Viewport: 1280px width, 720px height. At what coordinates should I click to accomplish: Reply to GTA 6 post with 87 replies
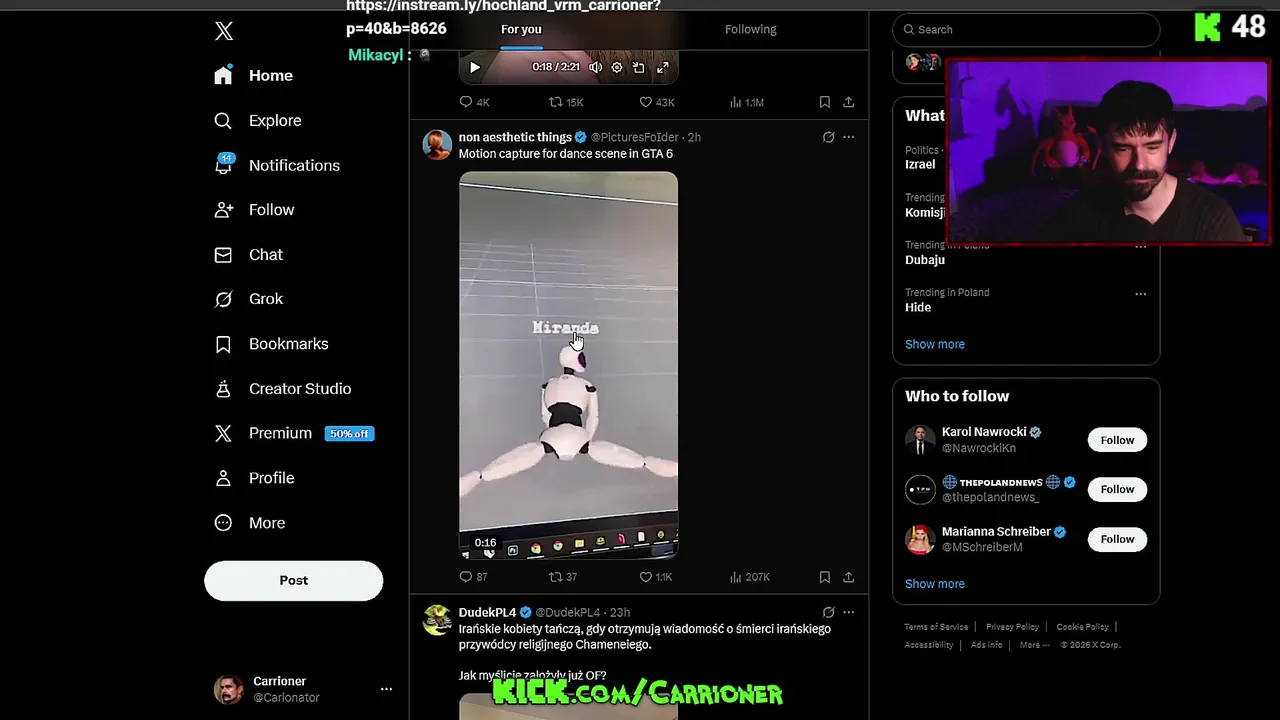[x=474, y=577]
